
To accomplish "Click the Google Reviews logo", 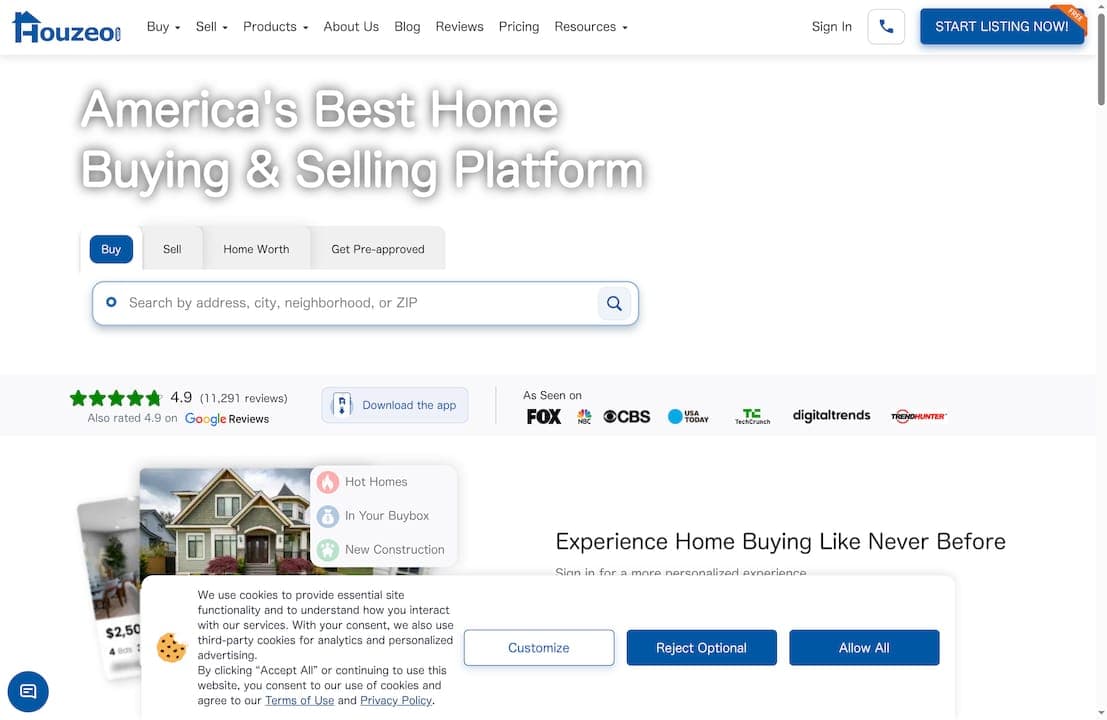I will coord(227,419).
